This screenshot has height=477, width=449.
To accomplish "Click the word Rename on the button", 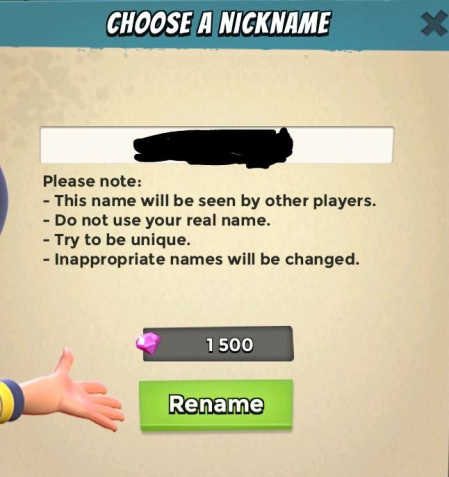I will (216, 404).
